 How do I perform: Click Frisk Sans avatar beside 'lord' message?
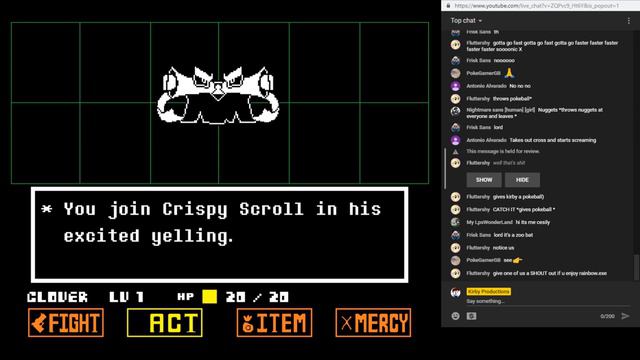(x=456, y=127)
